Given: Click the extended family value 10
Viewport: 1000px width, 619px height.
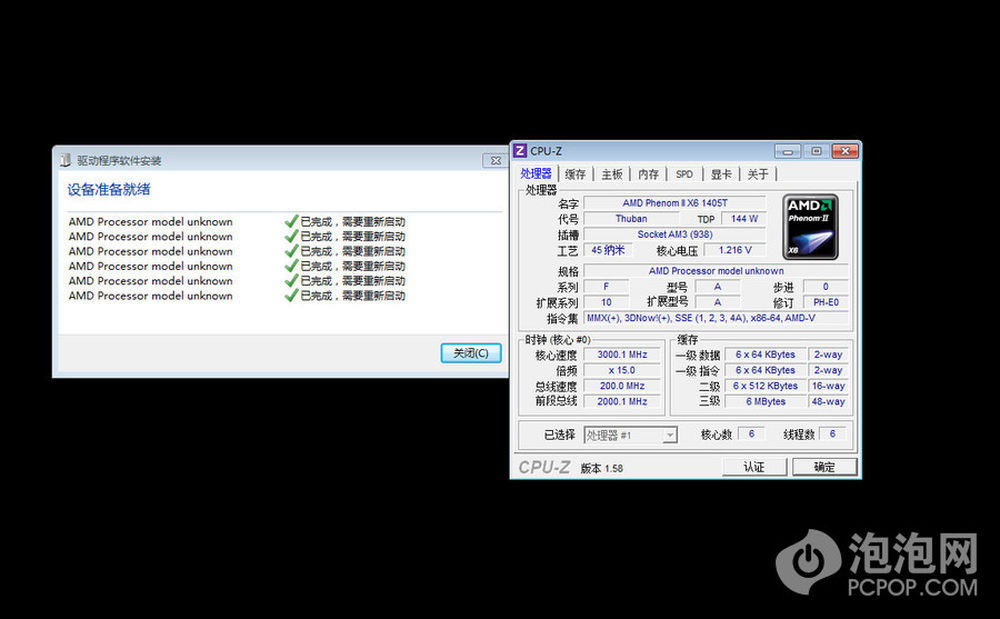Looking at the screenshot, I should [x=606, y=303].
